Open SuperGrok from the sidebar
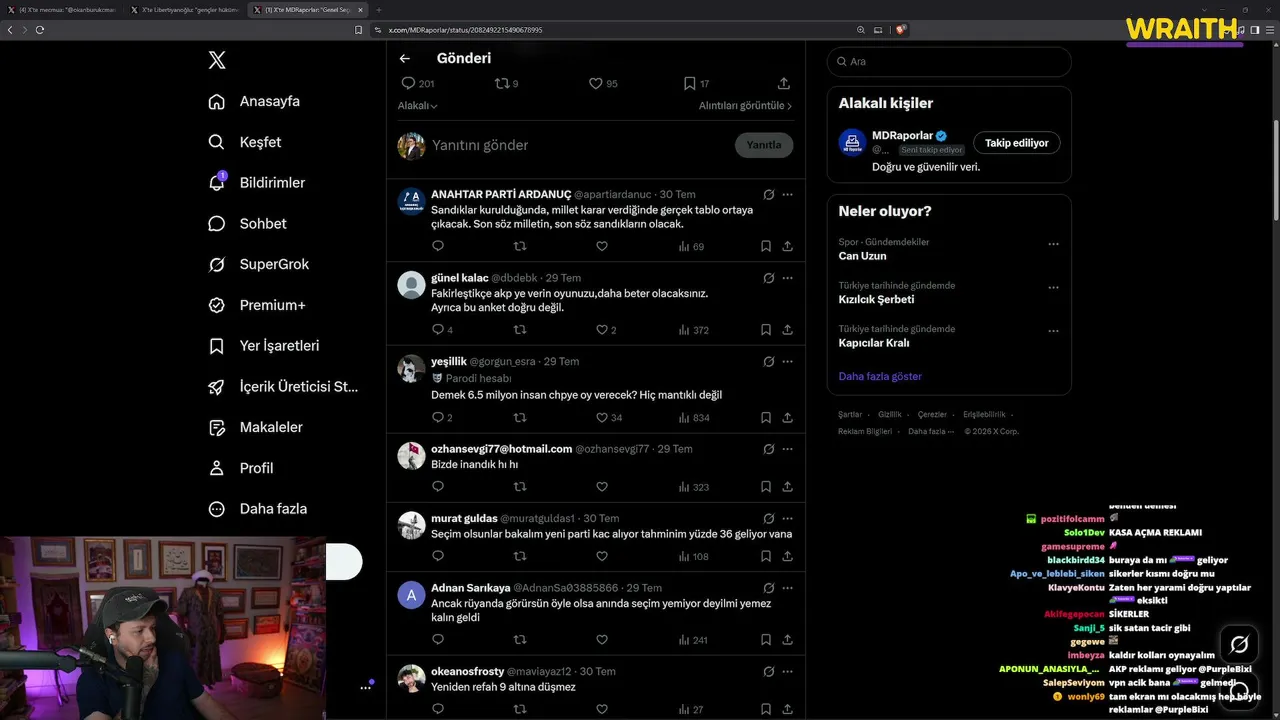 point(259,264)
